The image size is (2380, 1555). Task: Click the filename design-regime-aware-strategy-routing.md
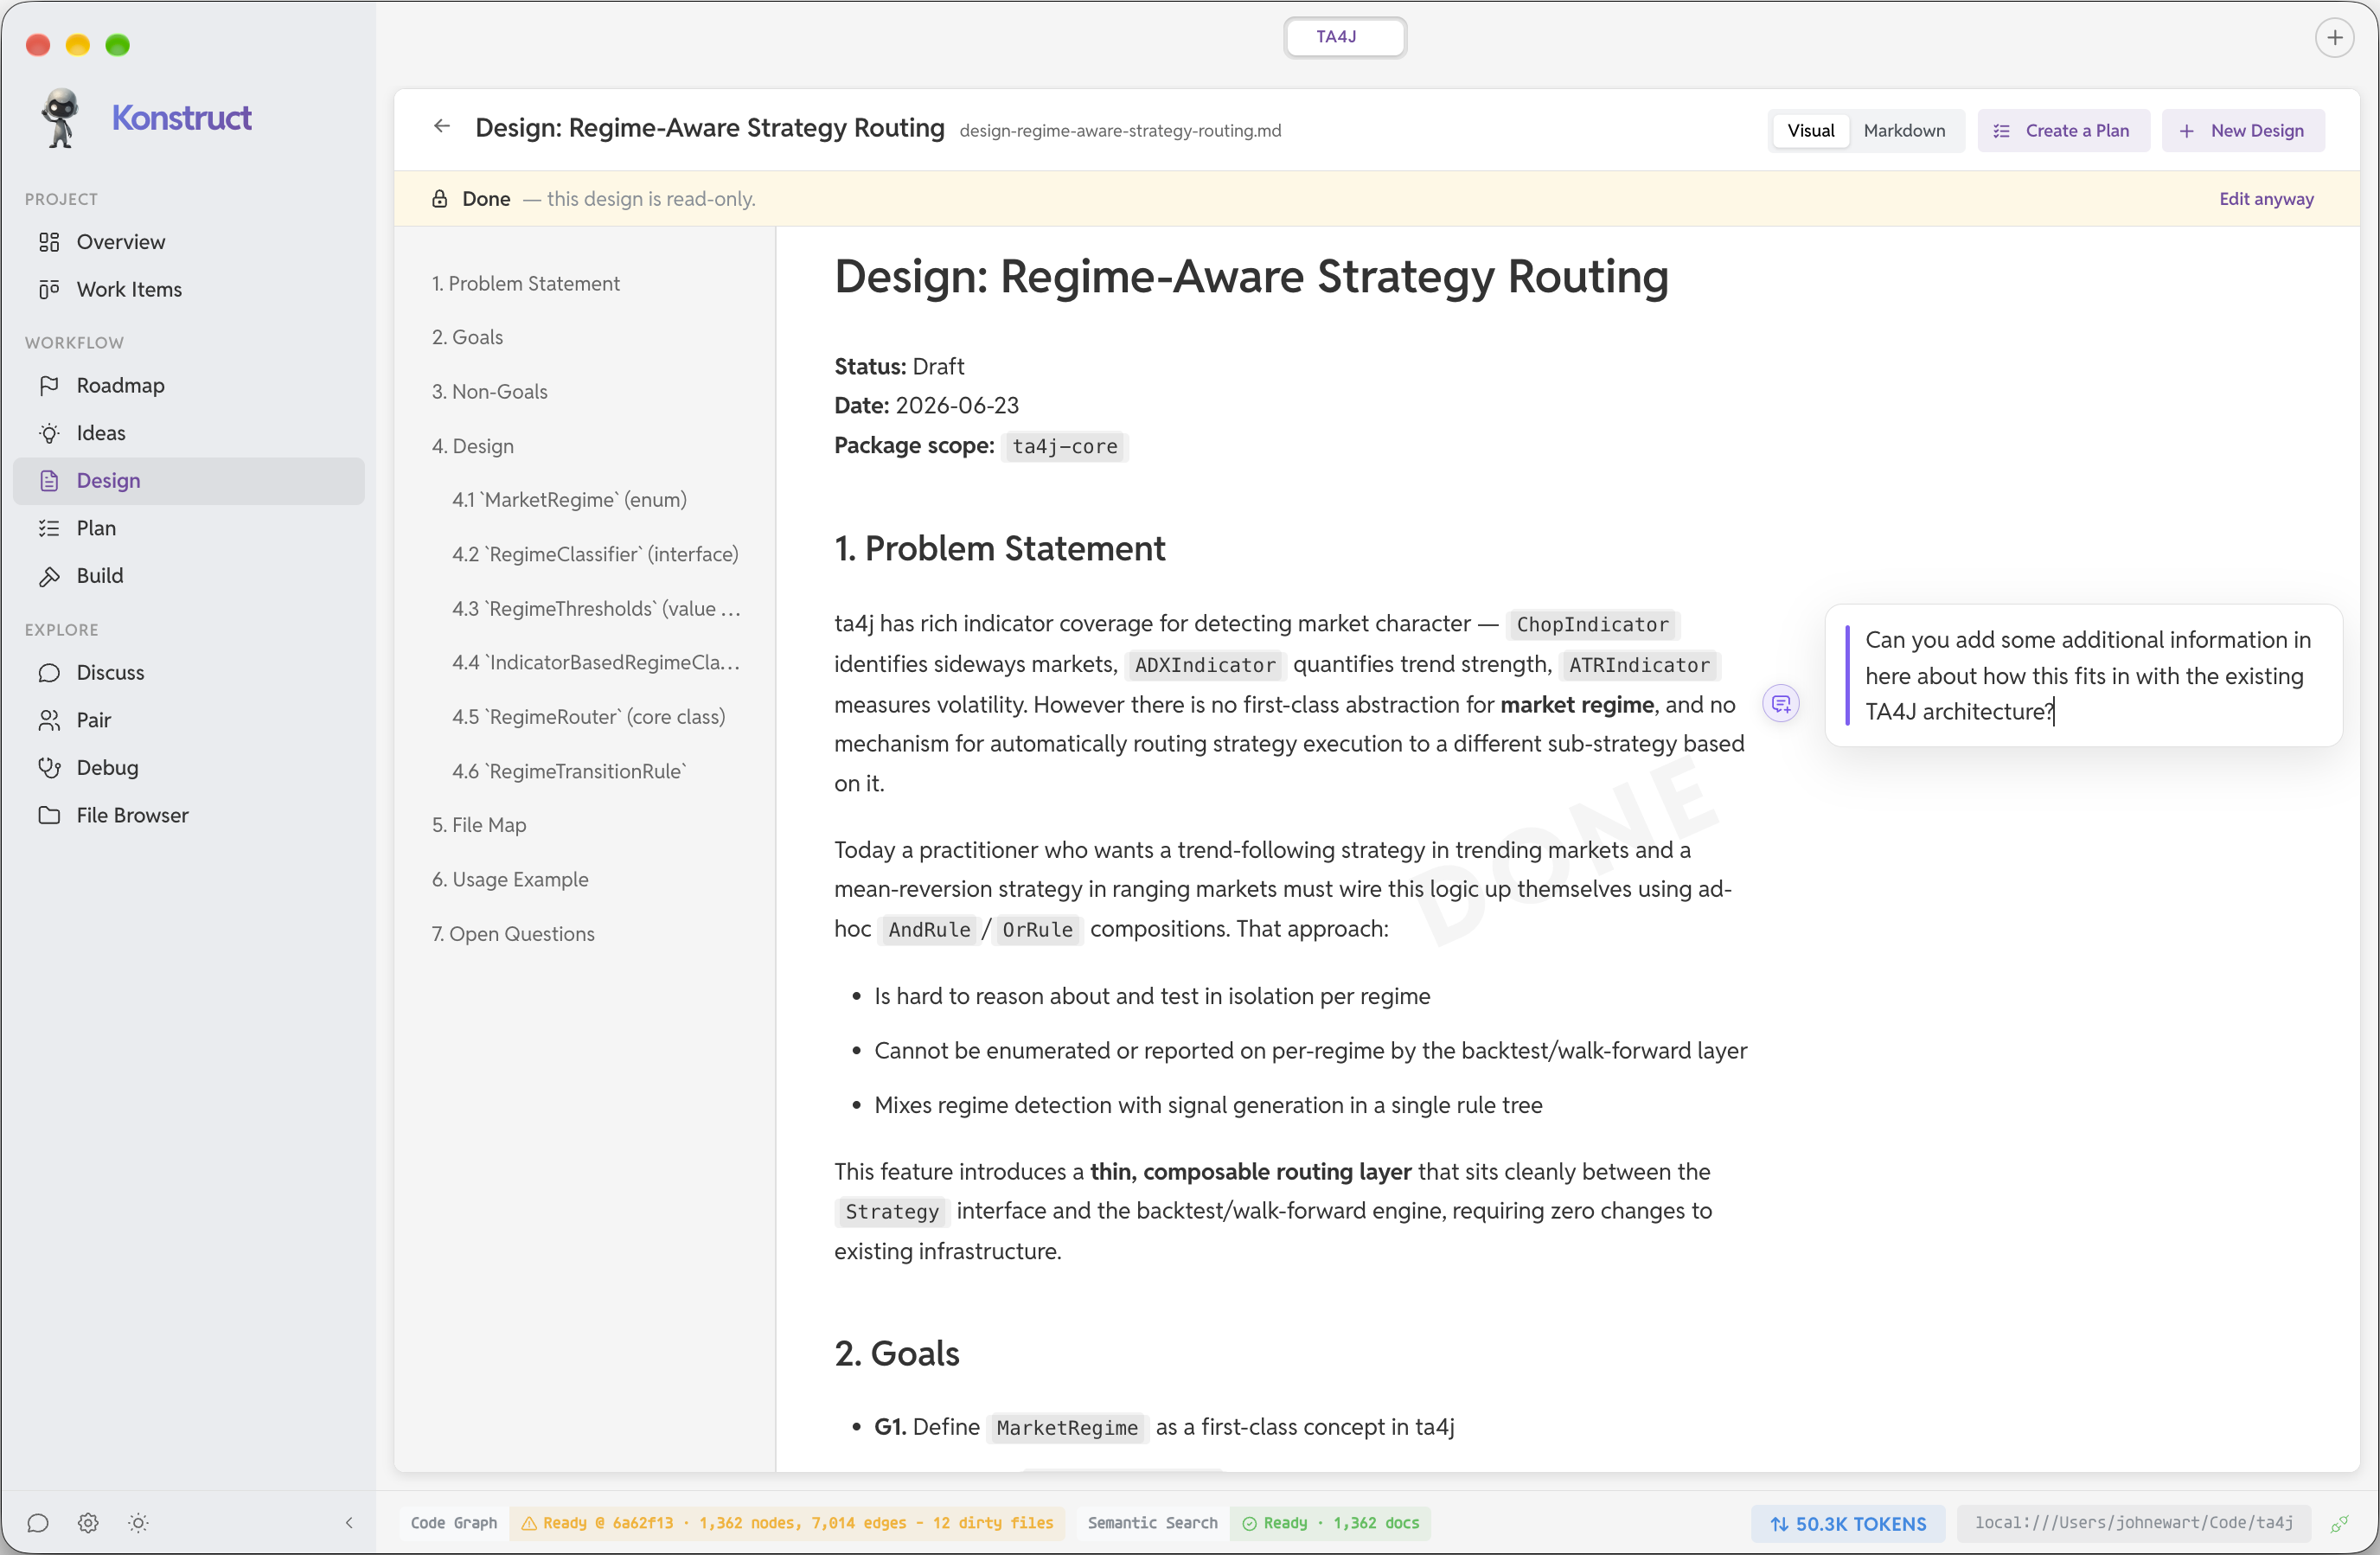(1120, 131)
